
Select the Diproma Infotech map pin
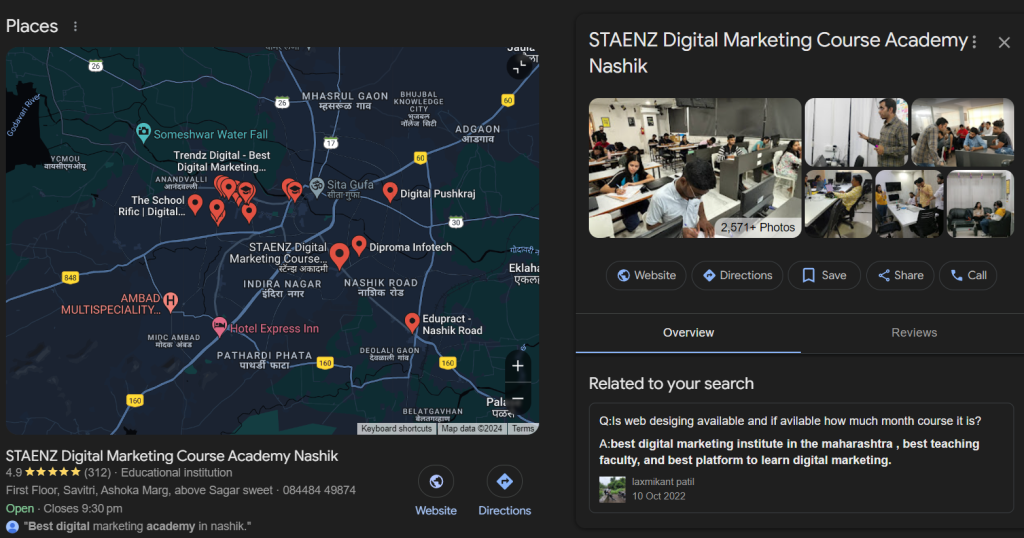pos(359,245)
